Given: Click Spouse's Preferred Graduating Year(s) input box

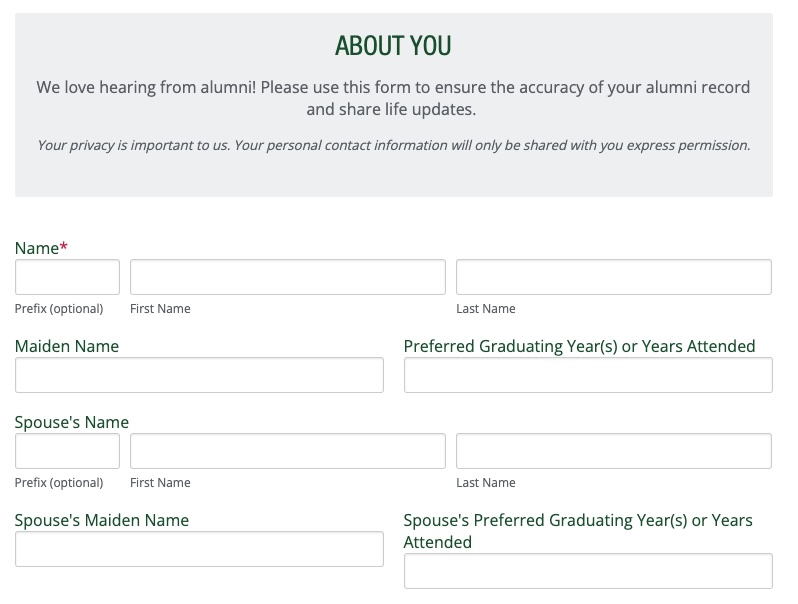Looking at the screenshot, I should (588, 571).
